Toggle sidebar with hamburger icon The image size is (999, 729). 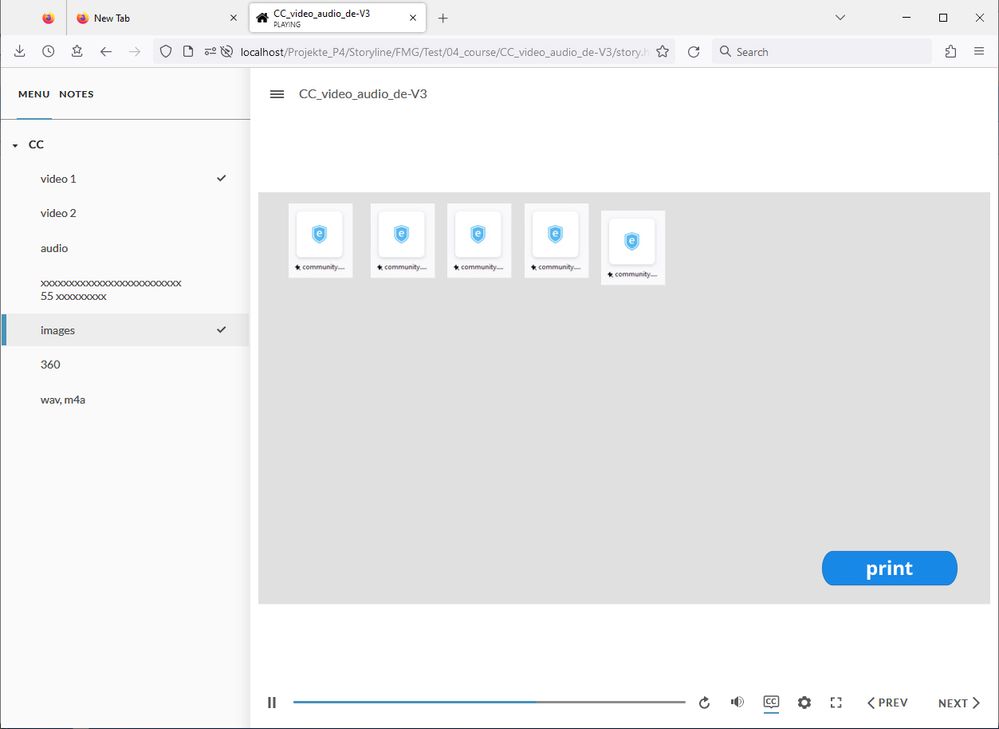click(277, 94)
